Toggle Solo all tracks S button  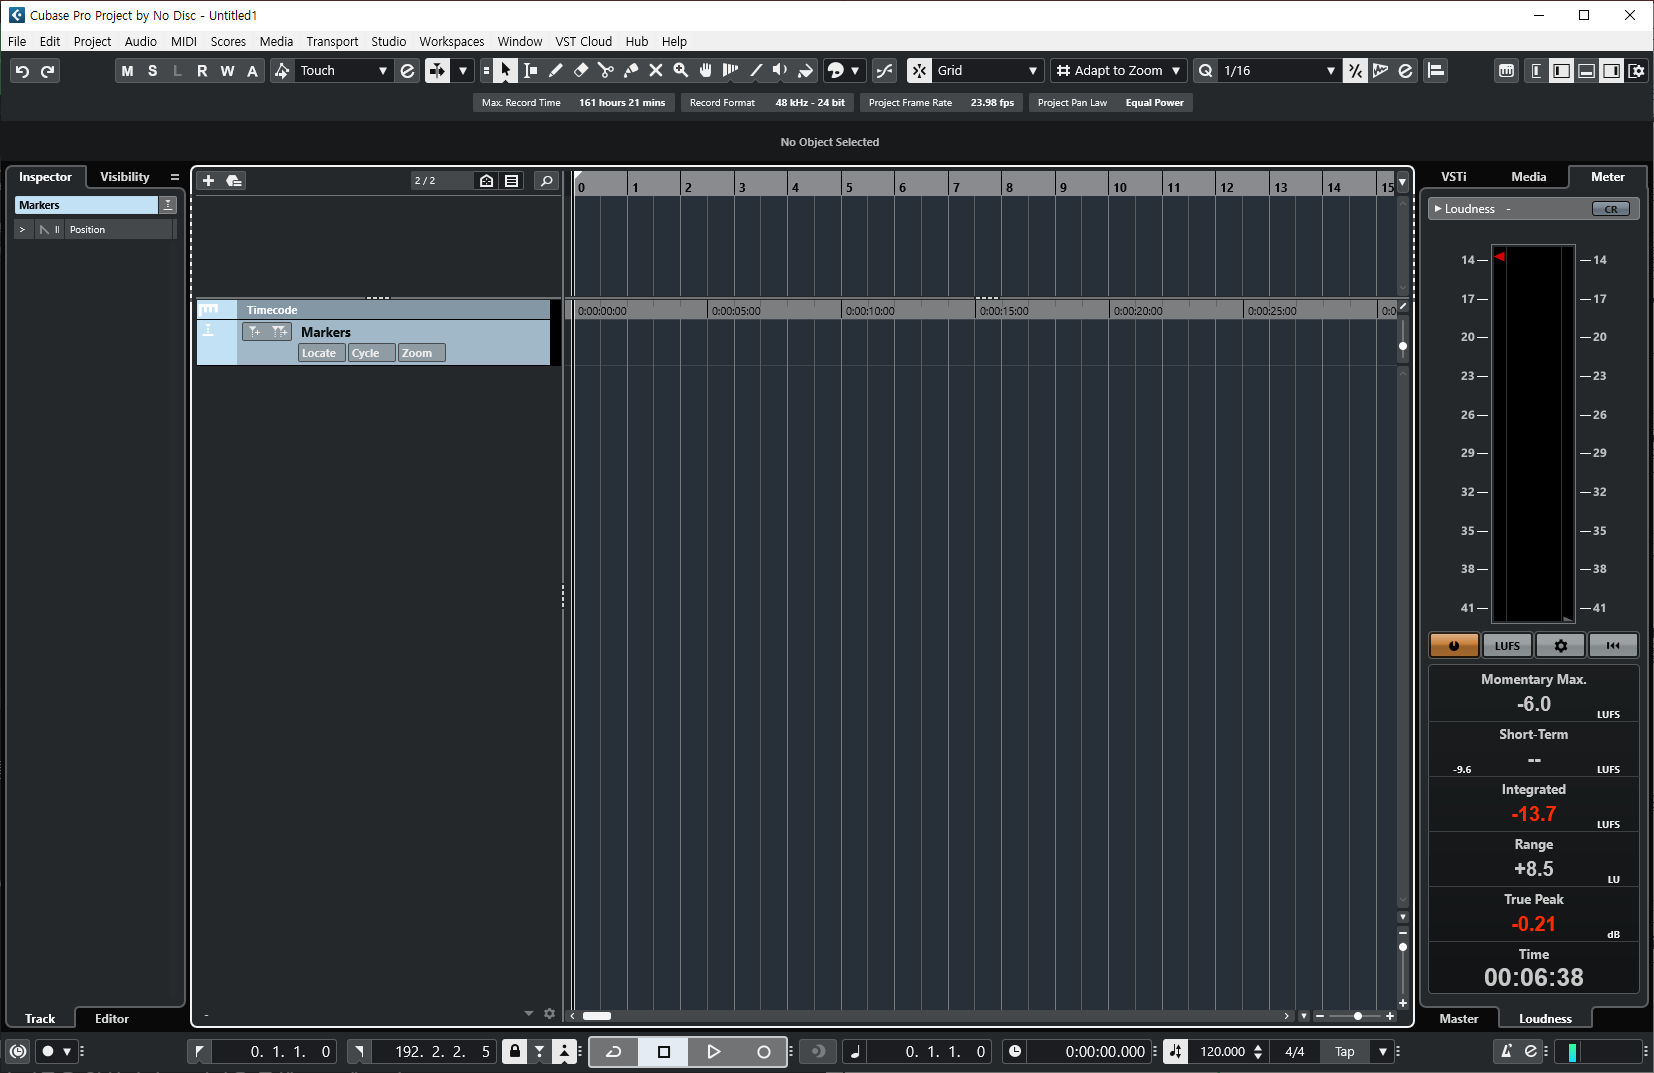click(152, 71)
